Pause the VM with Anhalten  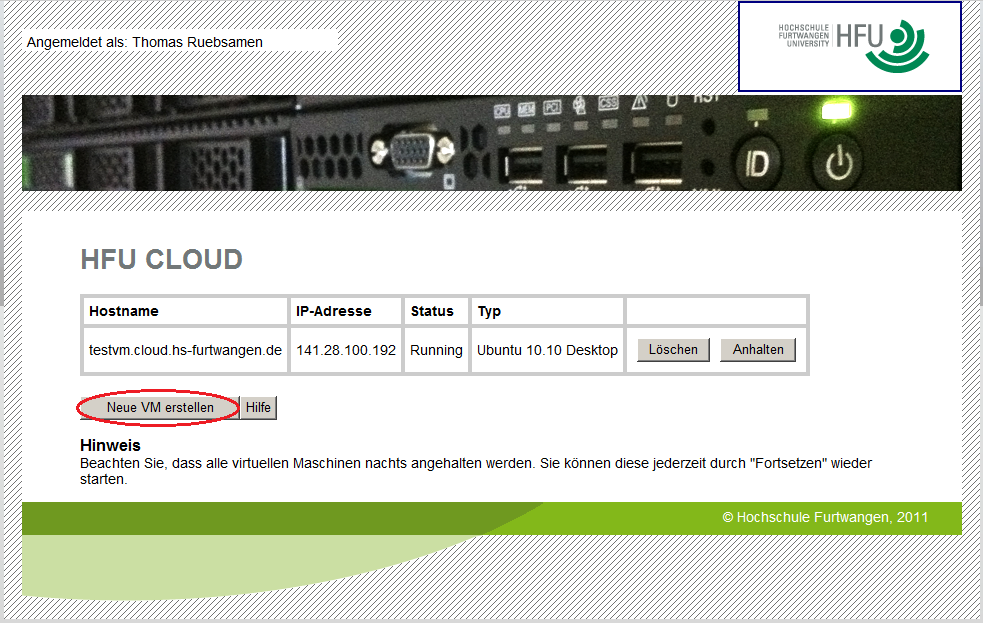(x=758, y=350)
